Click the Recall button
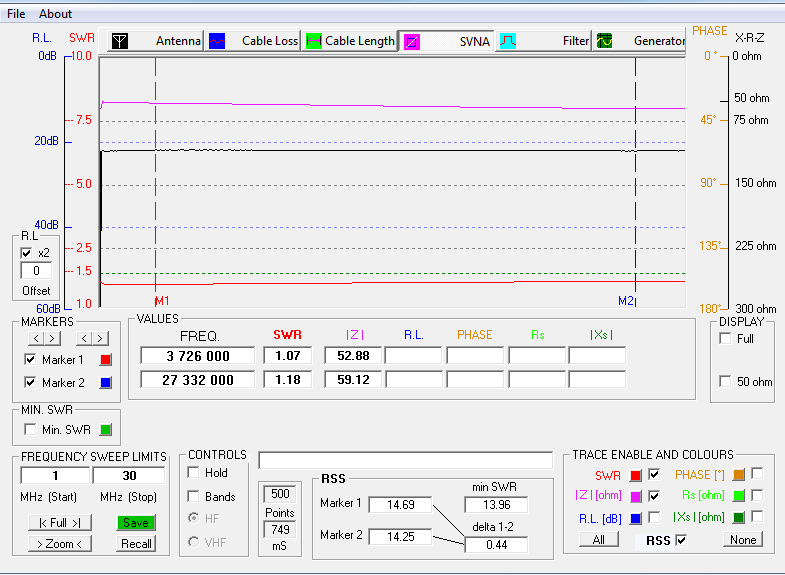 pos(136,543)
